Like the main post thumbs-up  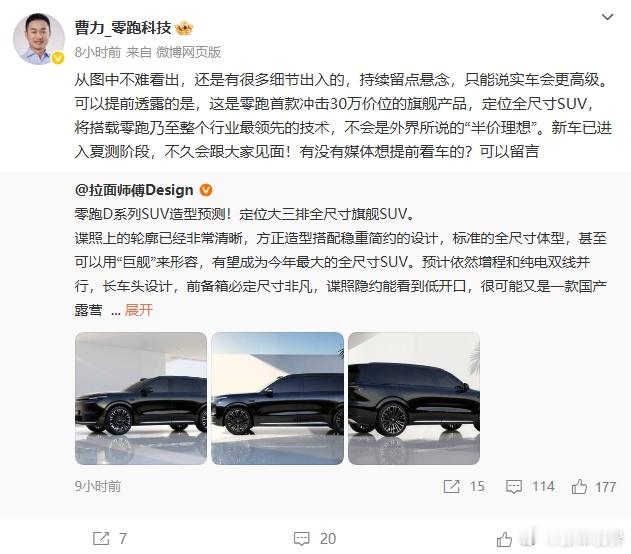coord(504,539)
